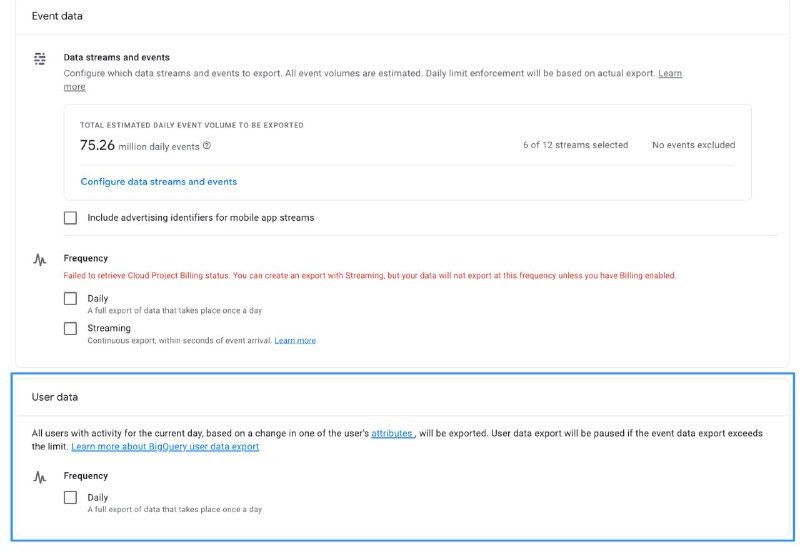Click the help icon beside million daily events
This screenshot has height=551, width=800.
pos(207,146)
